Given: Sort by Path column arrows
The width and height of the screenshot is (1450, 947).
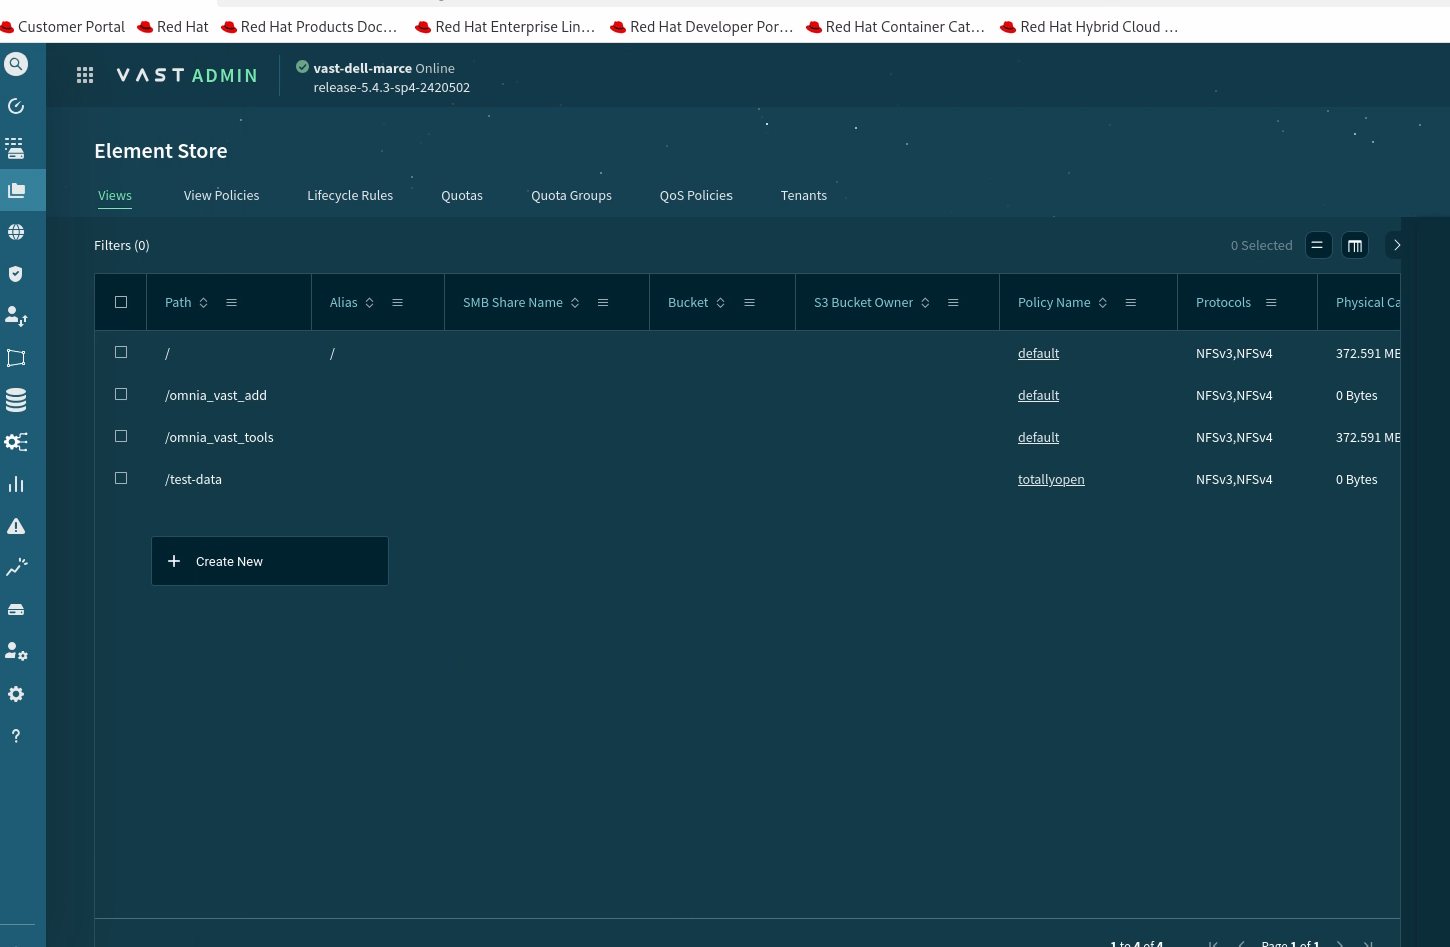Looking at the screenshot, I should (203, 302).
